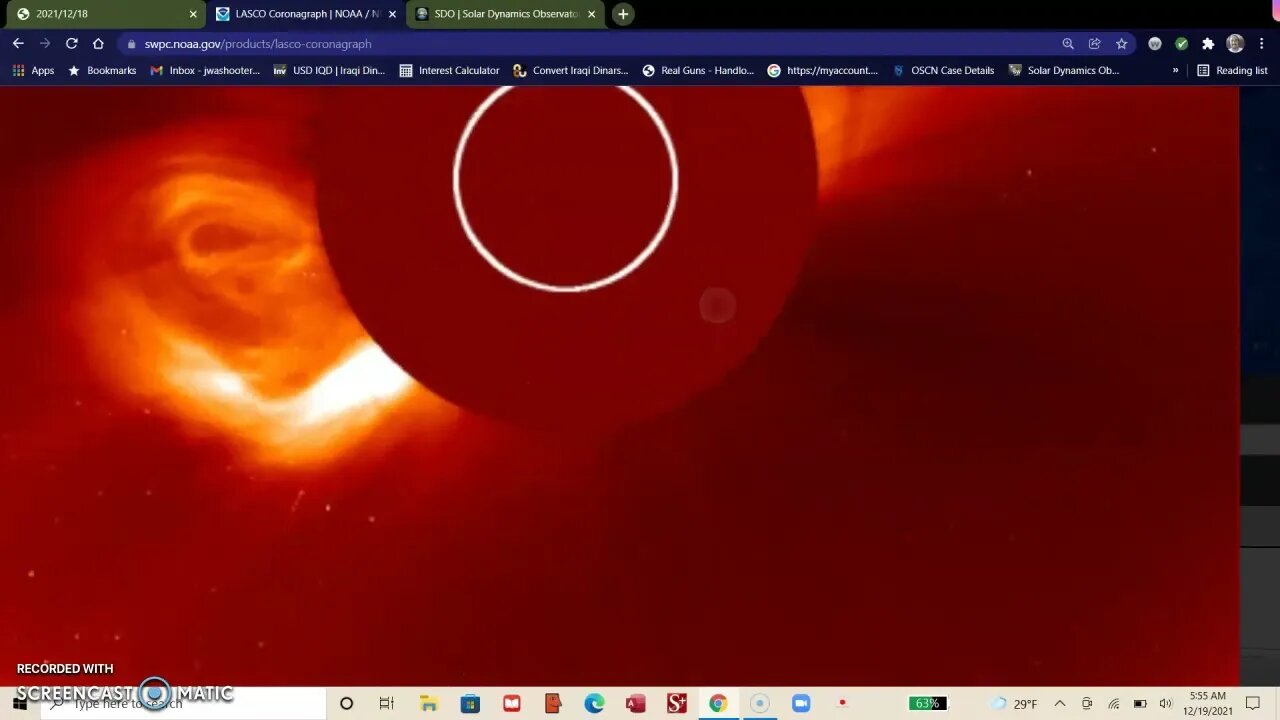
Task: Open volume control in tray
Action: 1165,704
